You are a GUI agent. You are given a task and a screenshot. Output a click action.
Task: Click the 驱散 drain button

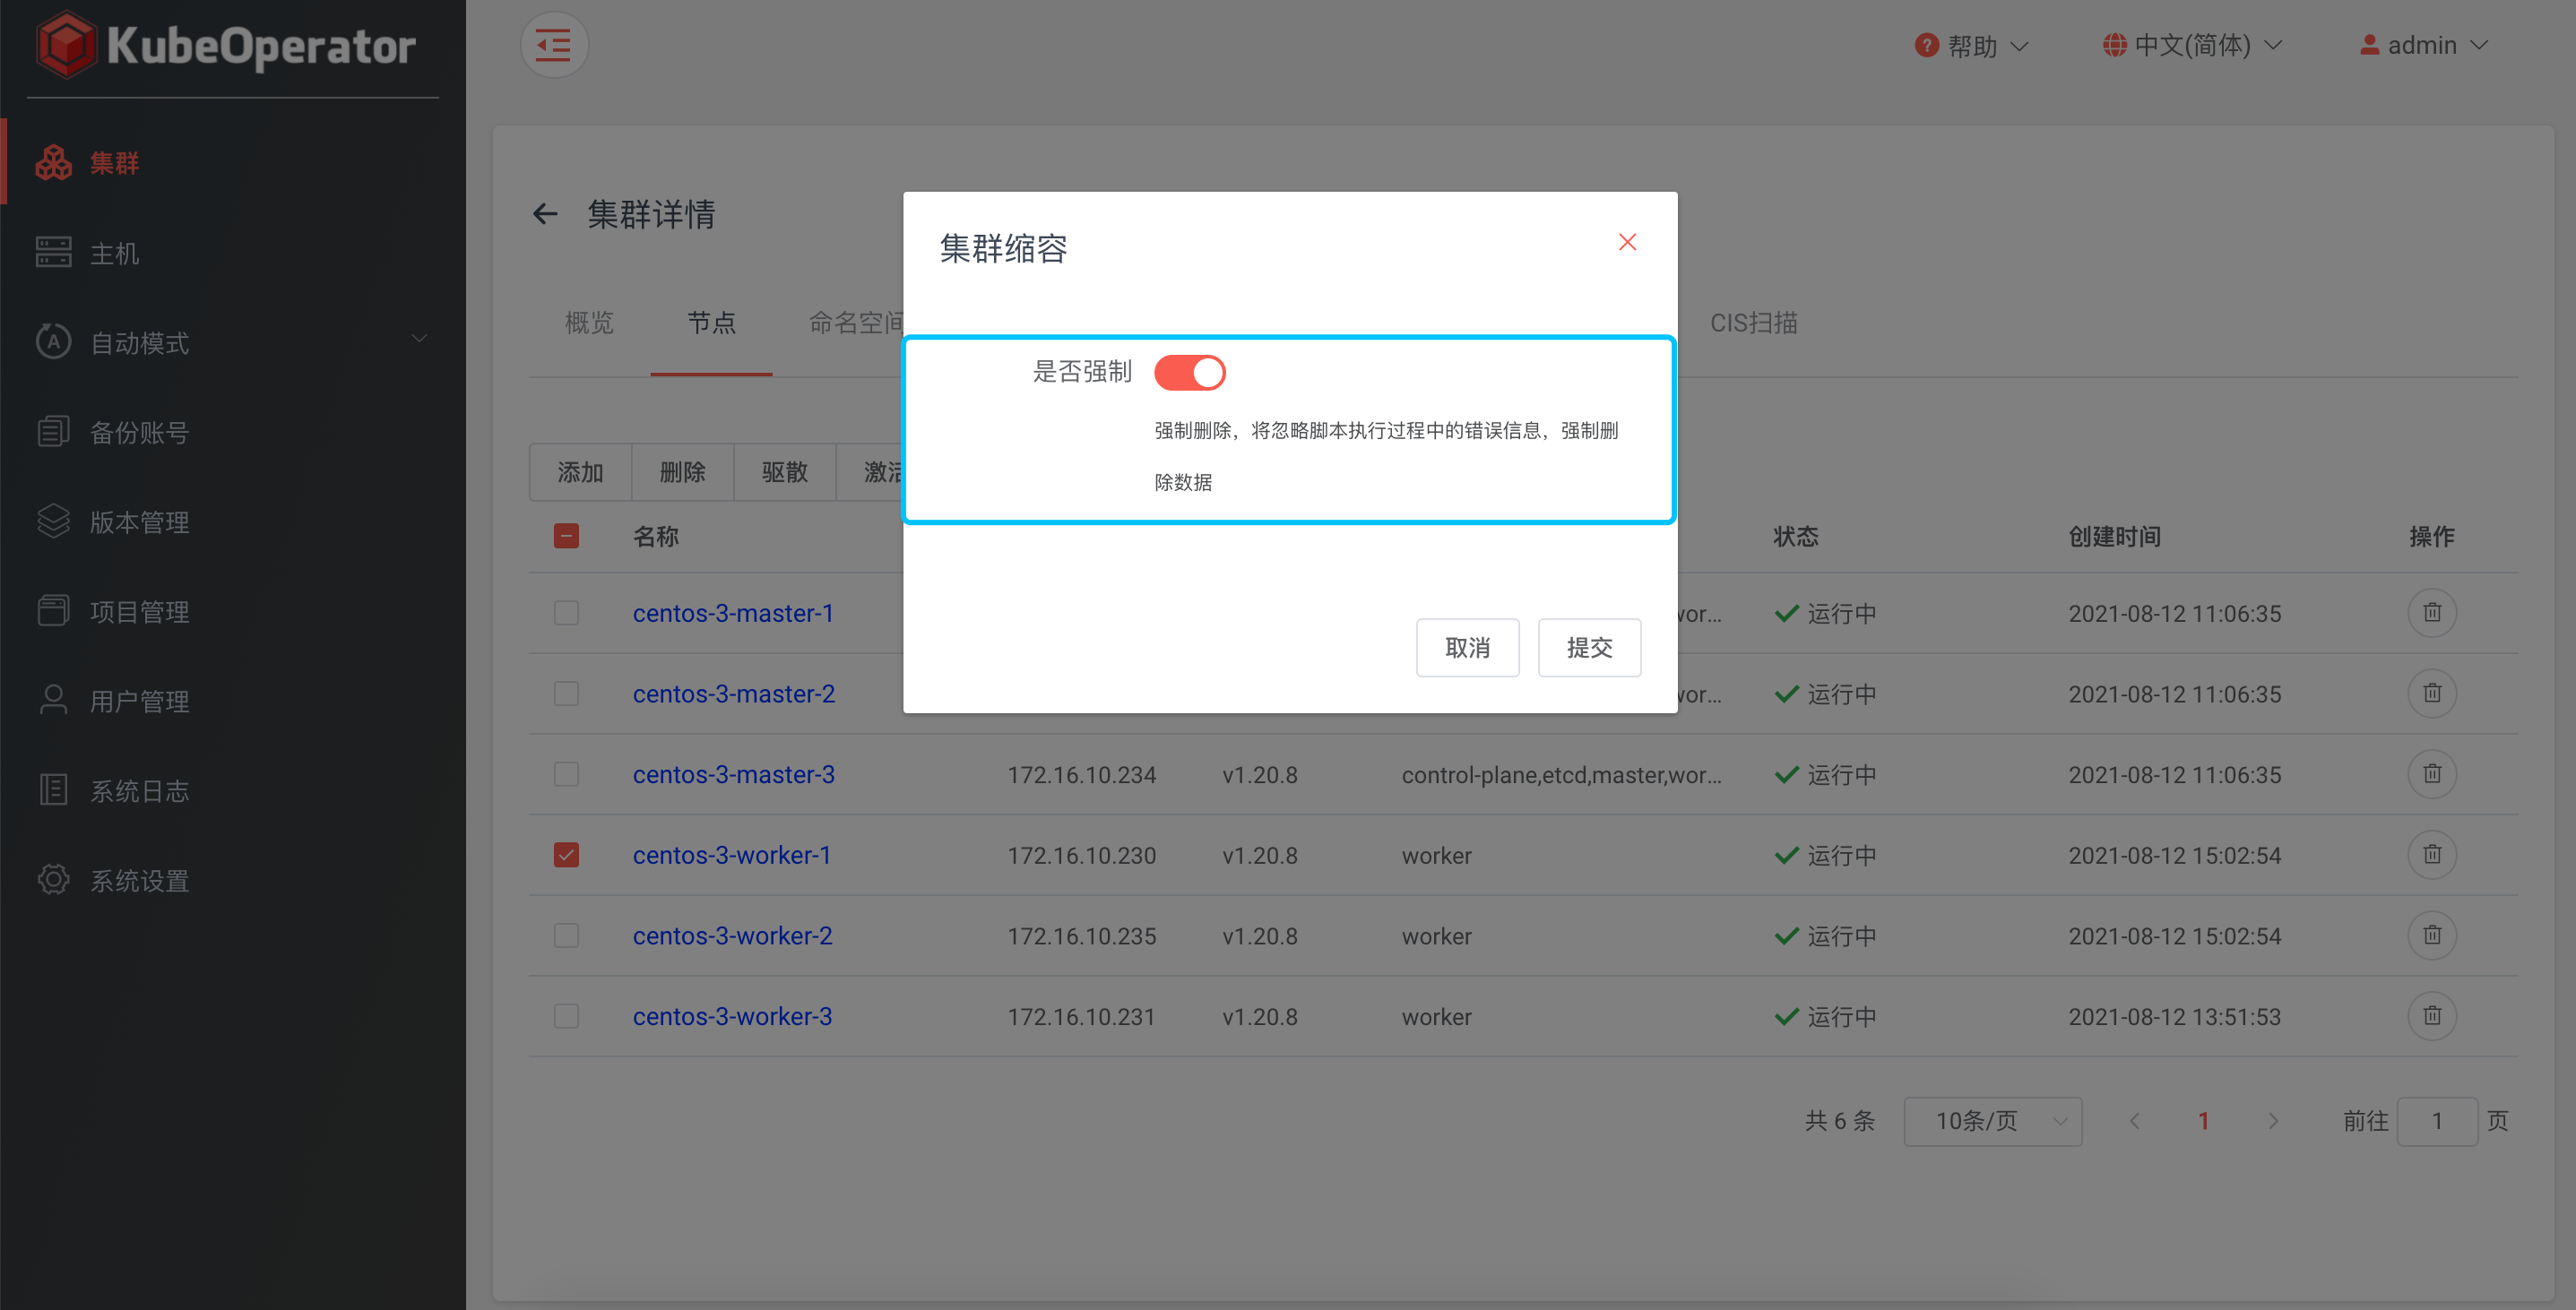coord(784,472)
